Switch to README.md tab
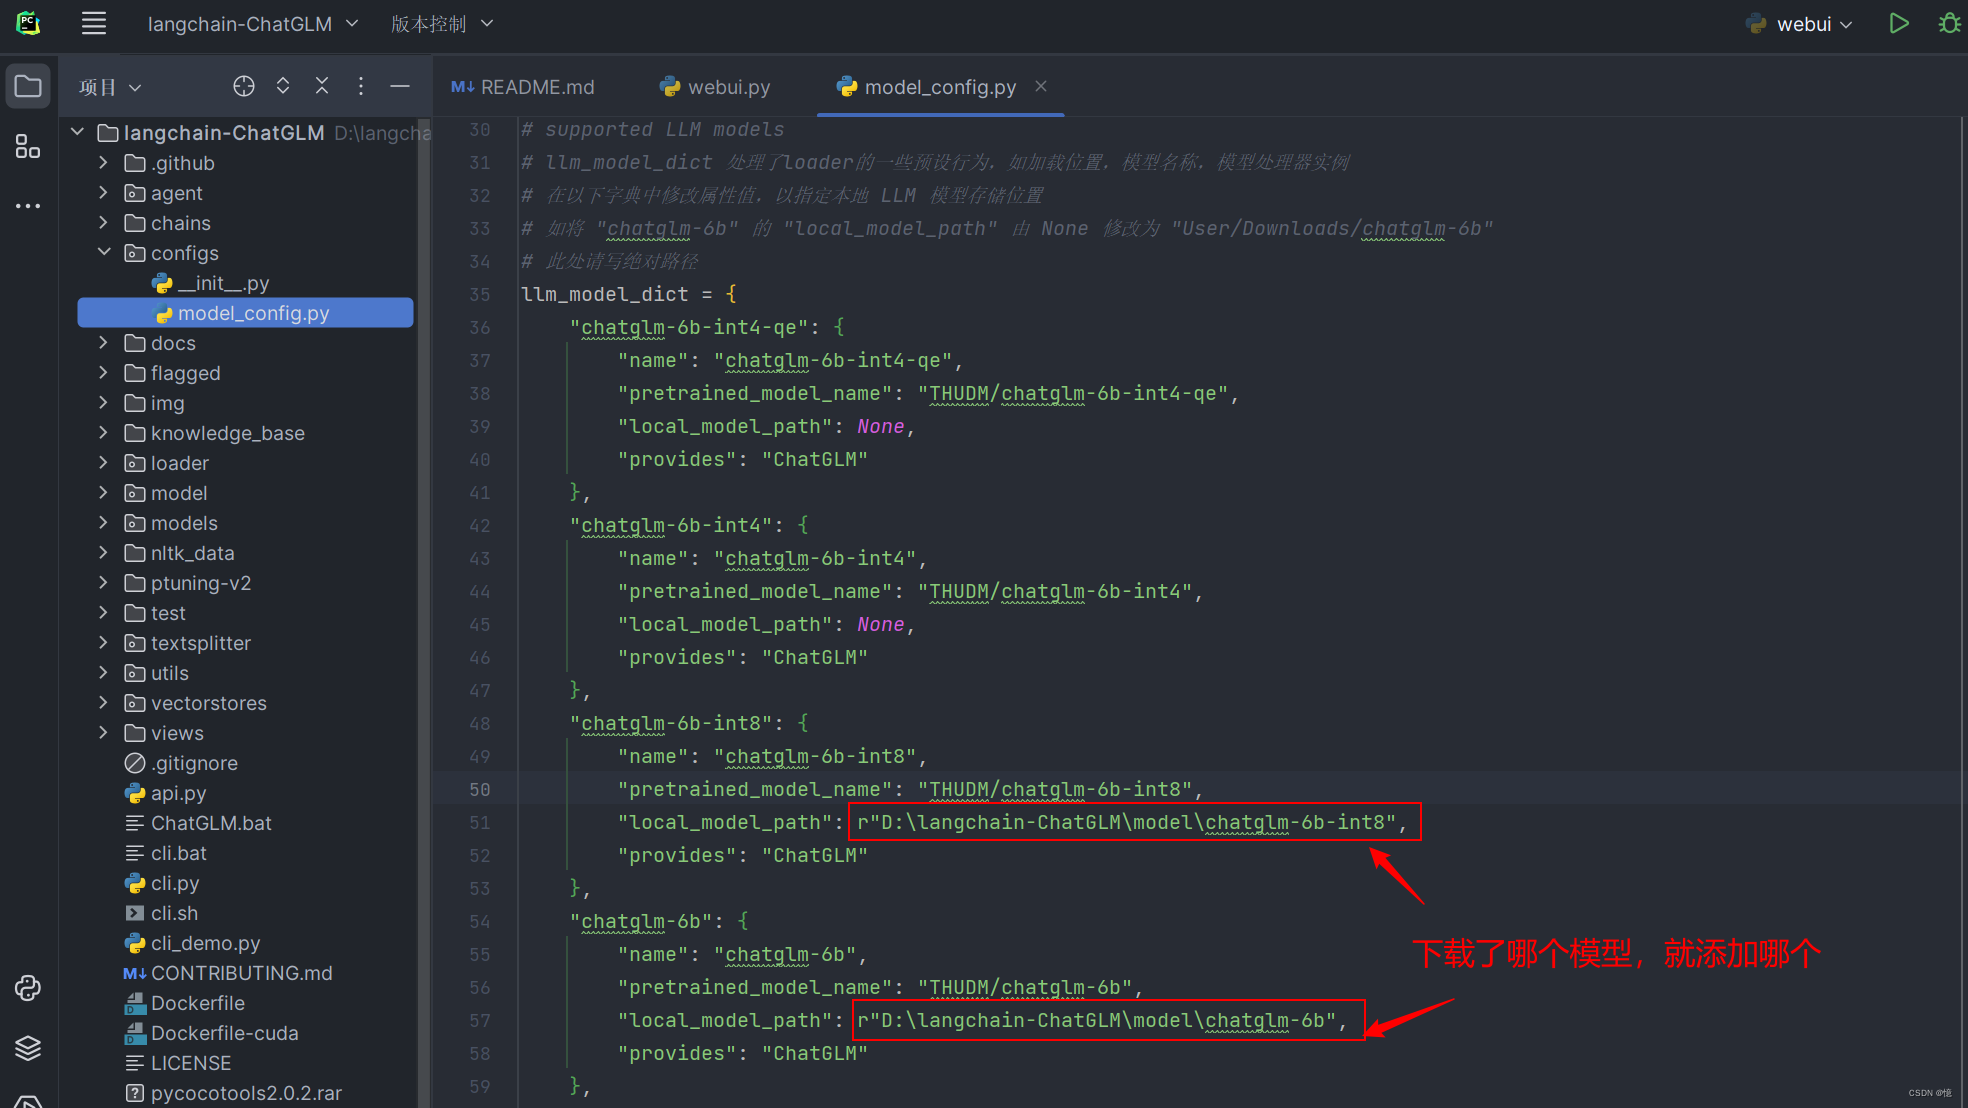Viewport: 1968px width, 1108px height. pos(522,87)
